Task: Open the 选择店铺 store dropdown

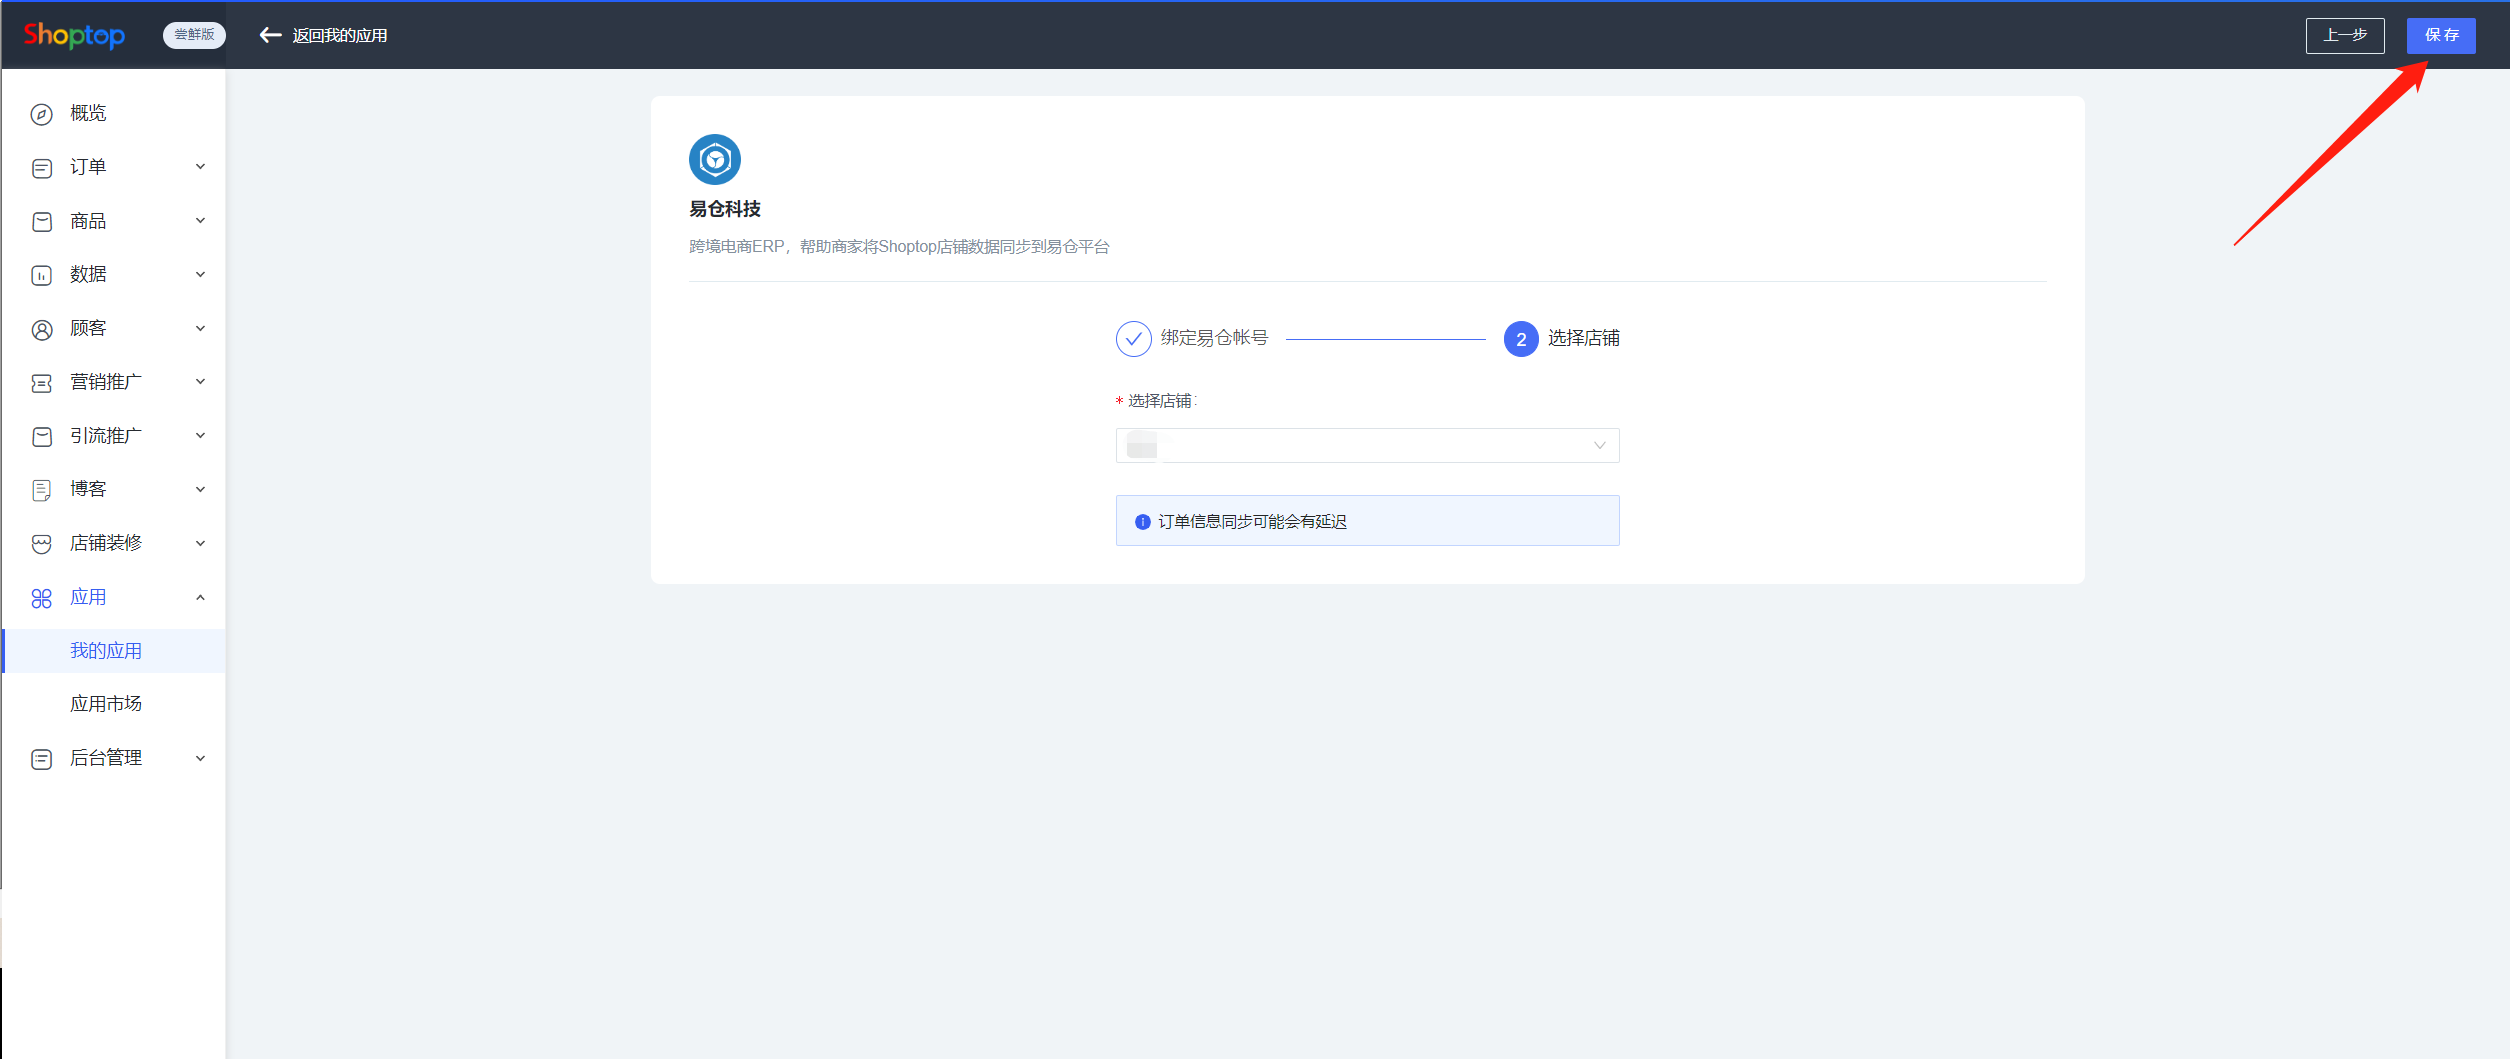Action: (1367, 446)
